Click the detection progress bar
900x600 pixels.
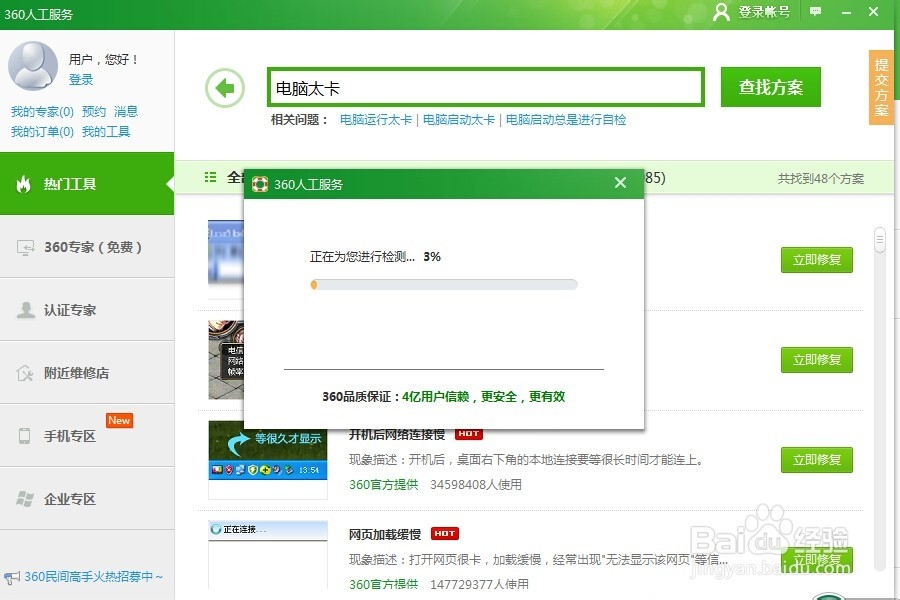tap(444, 284)
